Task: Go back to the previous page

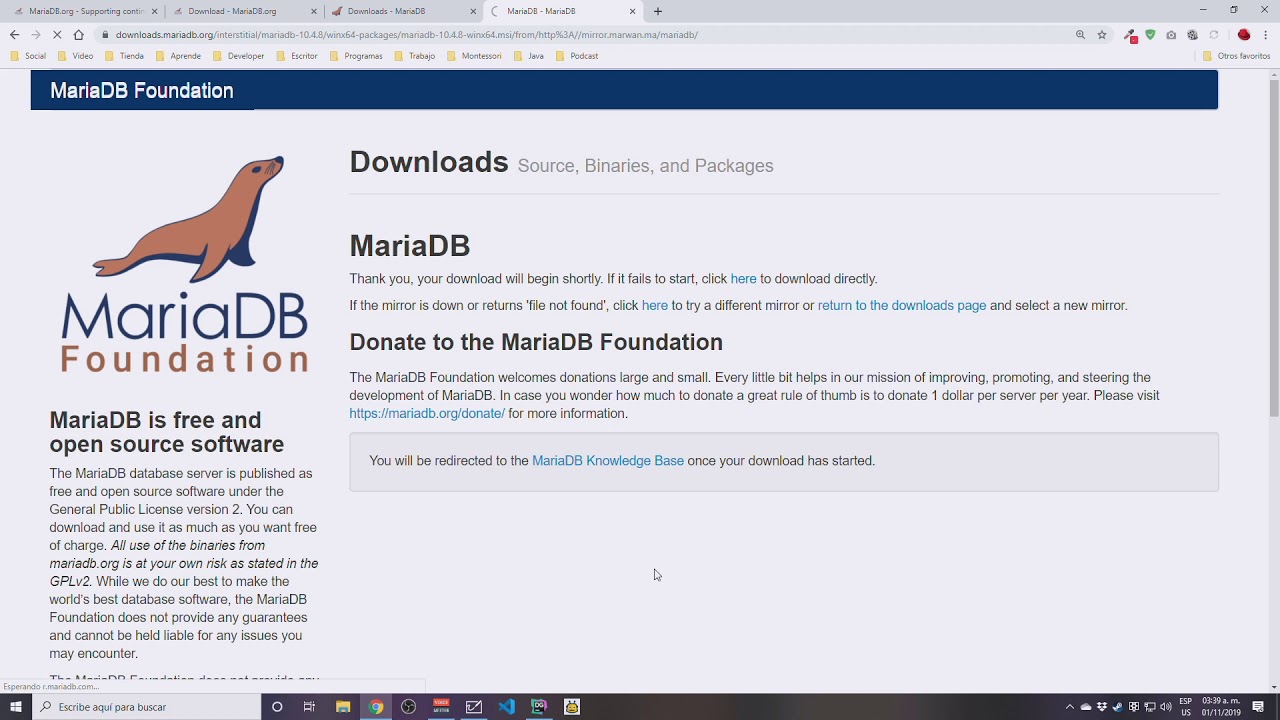Action: [14, 35]
